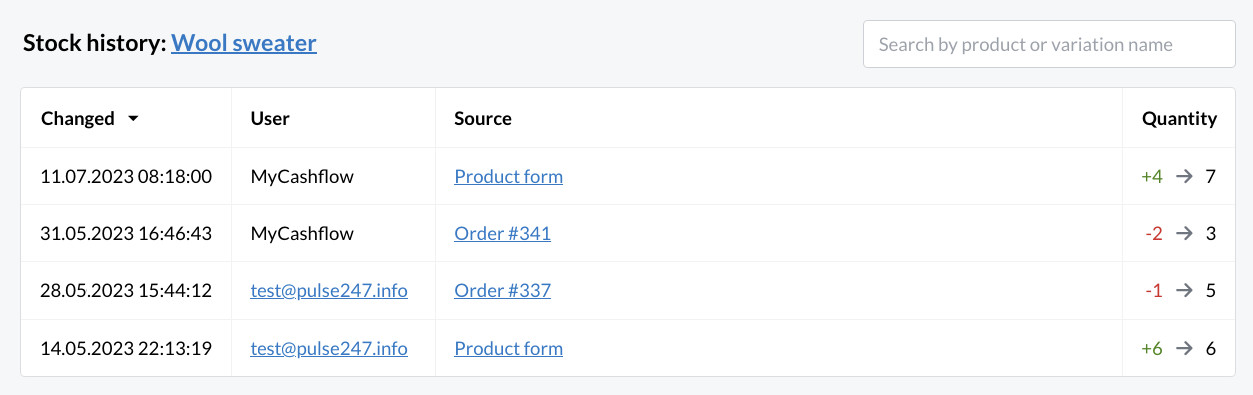The image size is (1253, 395).
Task: Click the Quantity column header
Action: tap(1179, 118)
